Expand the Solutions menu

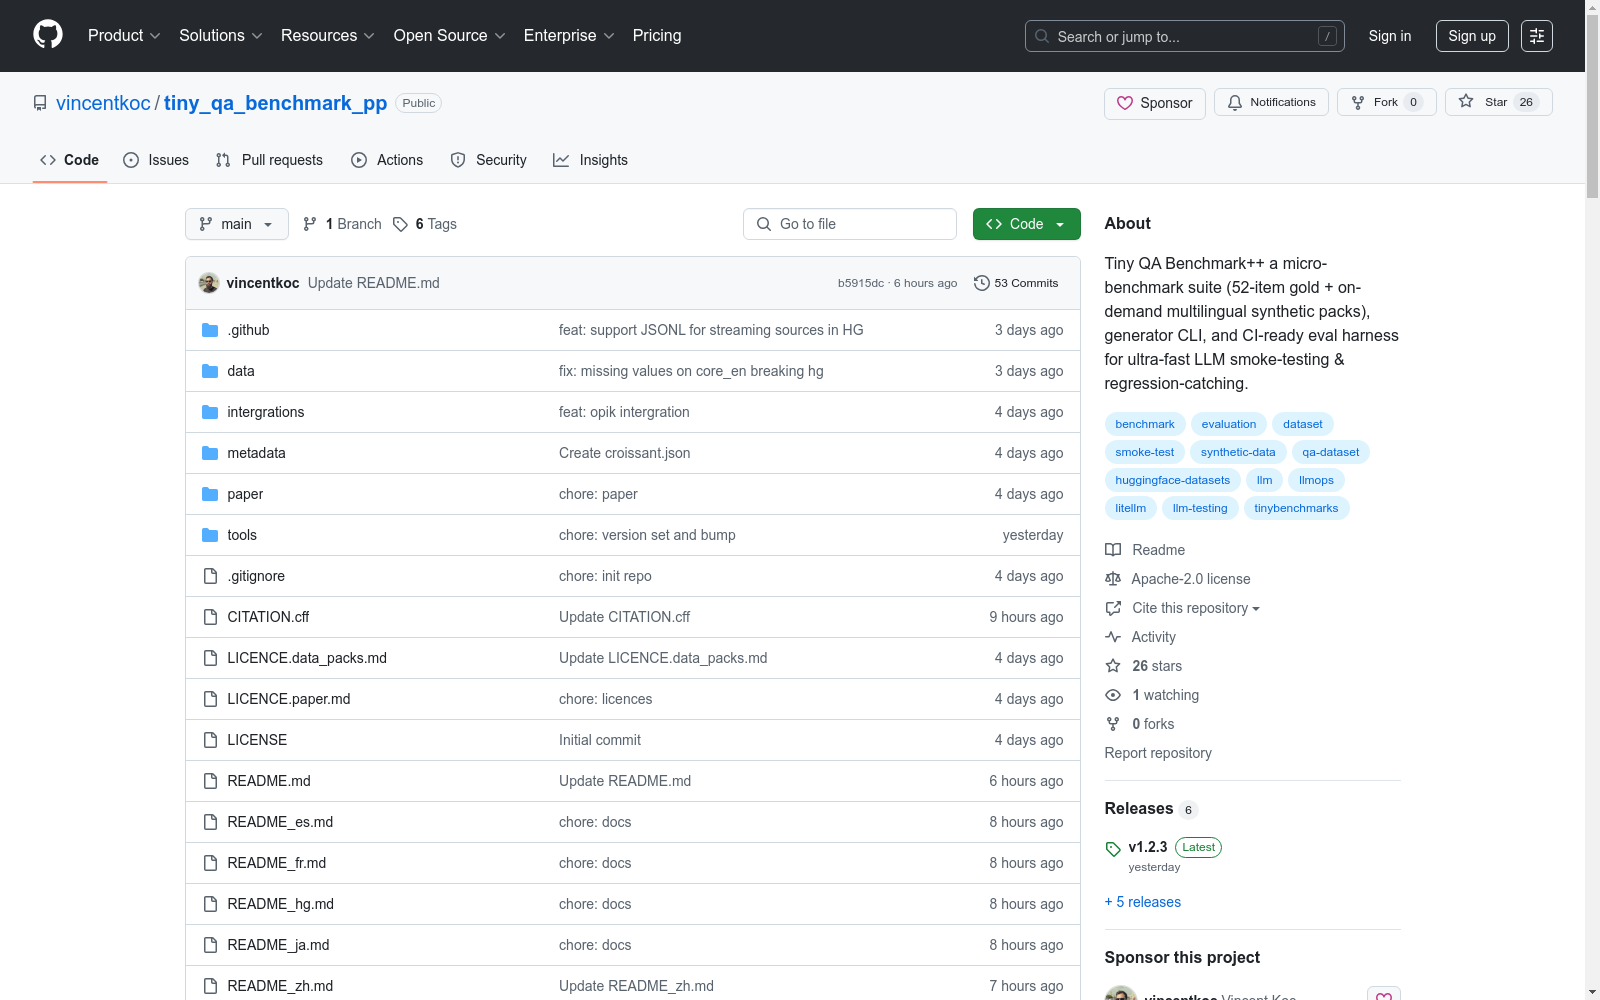[x=221, y=36]
